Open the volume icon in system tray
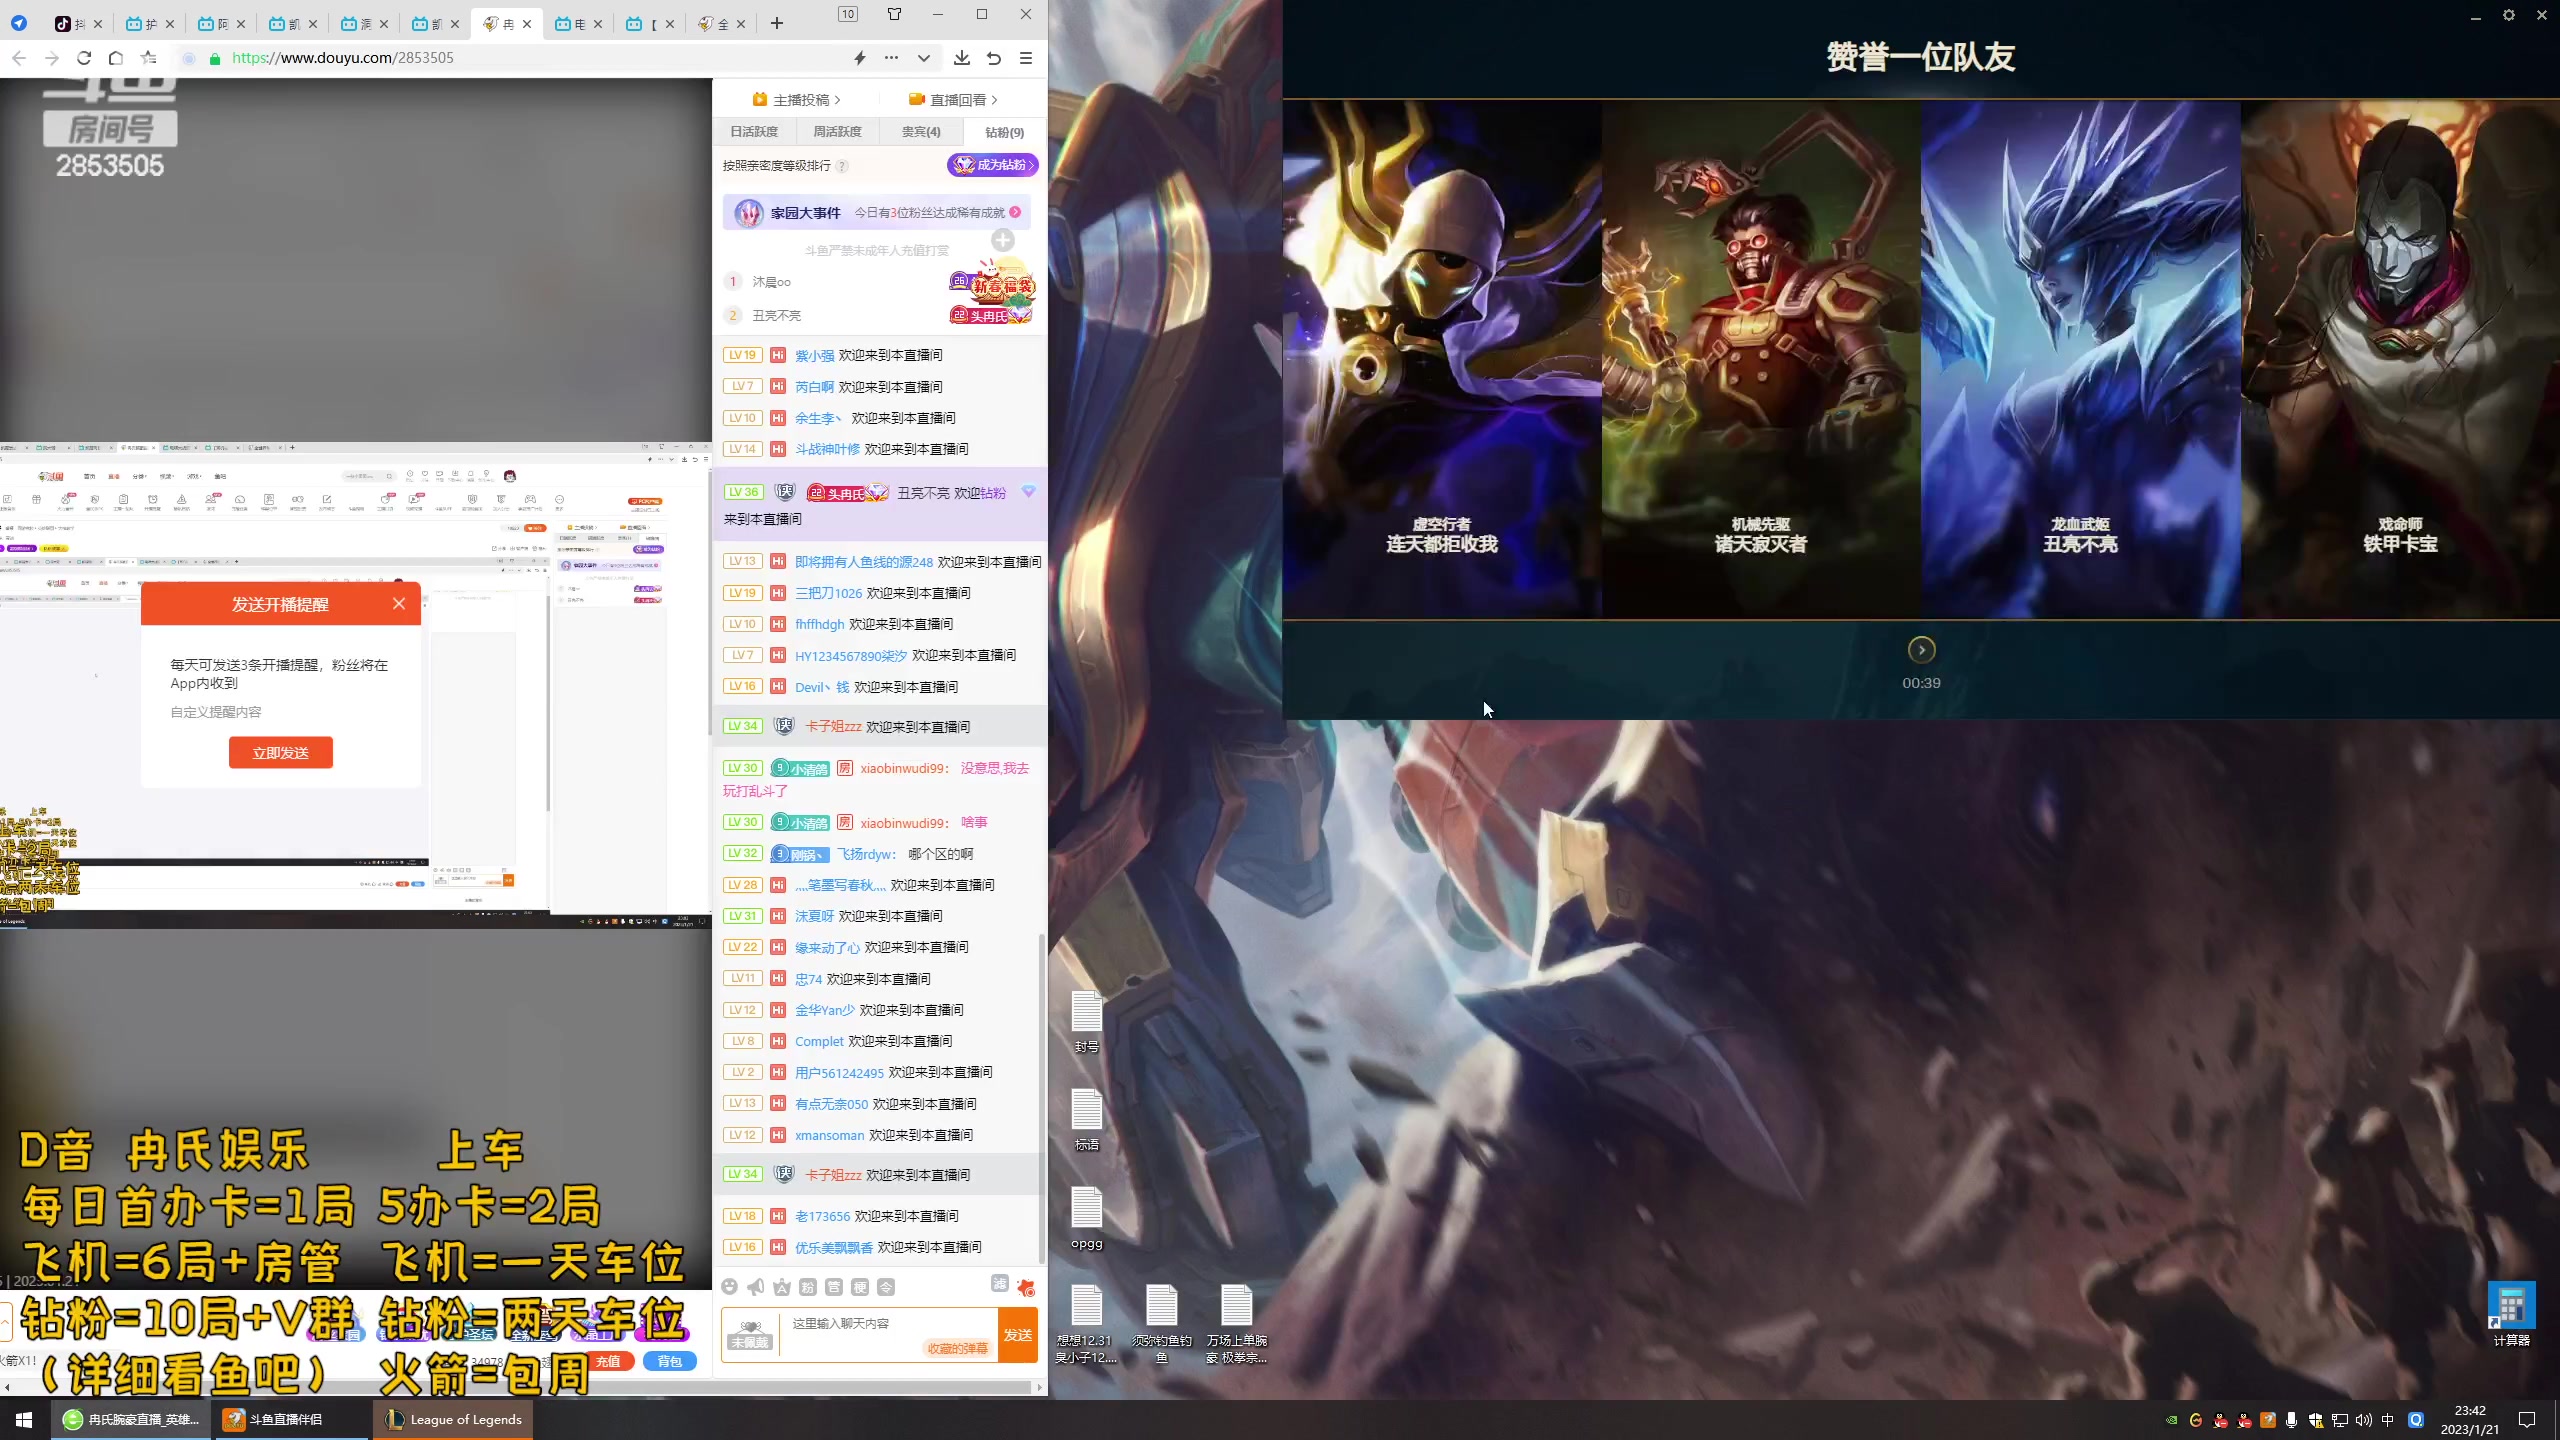 click(x=2364, y=1420)
